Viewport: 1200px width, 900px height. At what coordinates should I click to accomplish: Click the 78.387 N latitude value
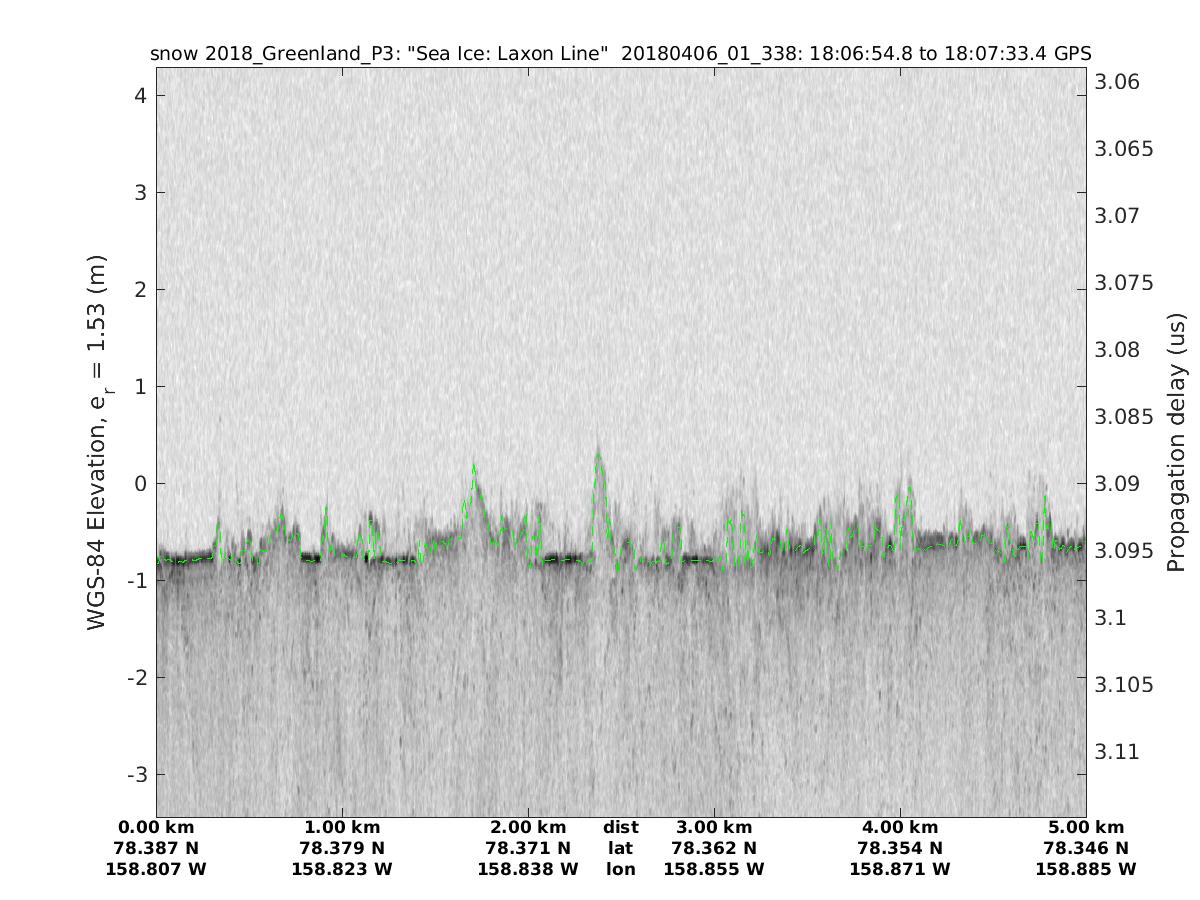156,849
